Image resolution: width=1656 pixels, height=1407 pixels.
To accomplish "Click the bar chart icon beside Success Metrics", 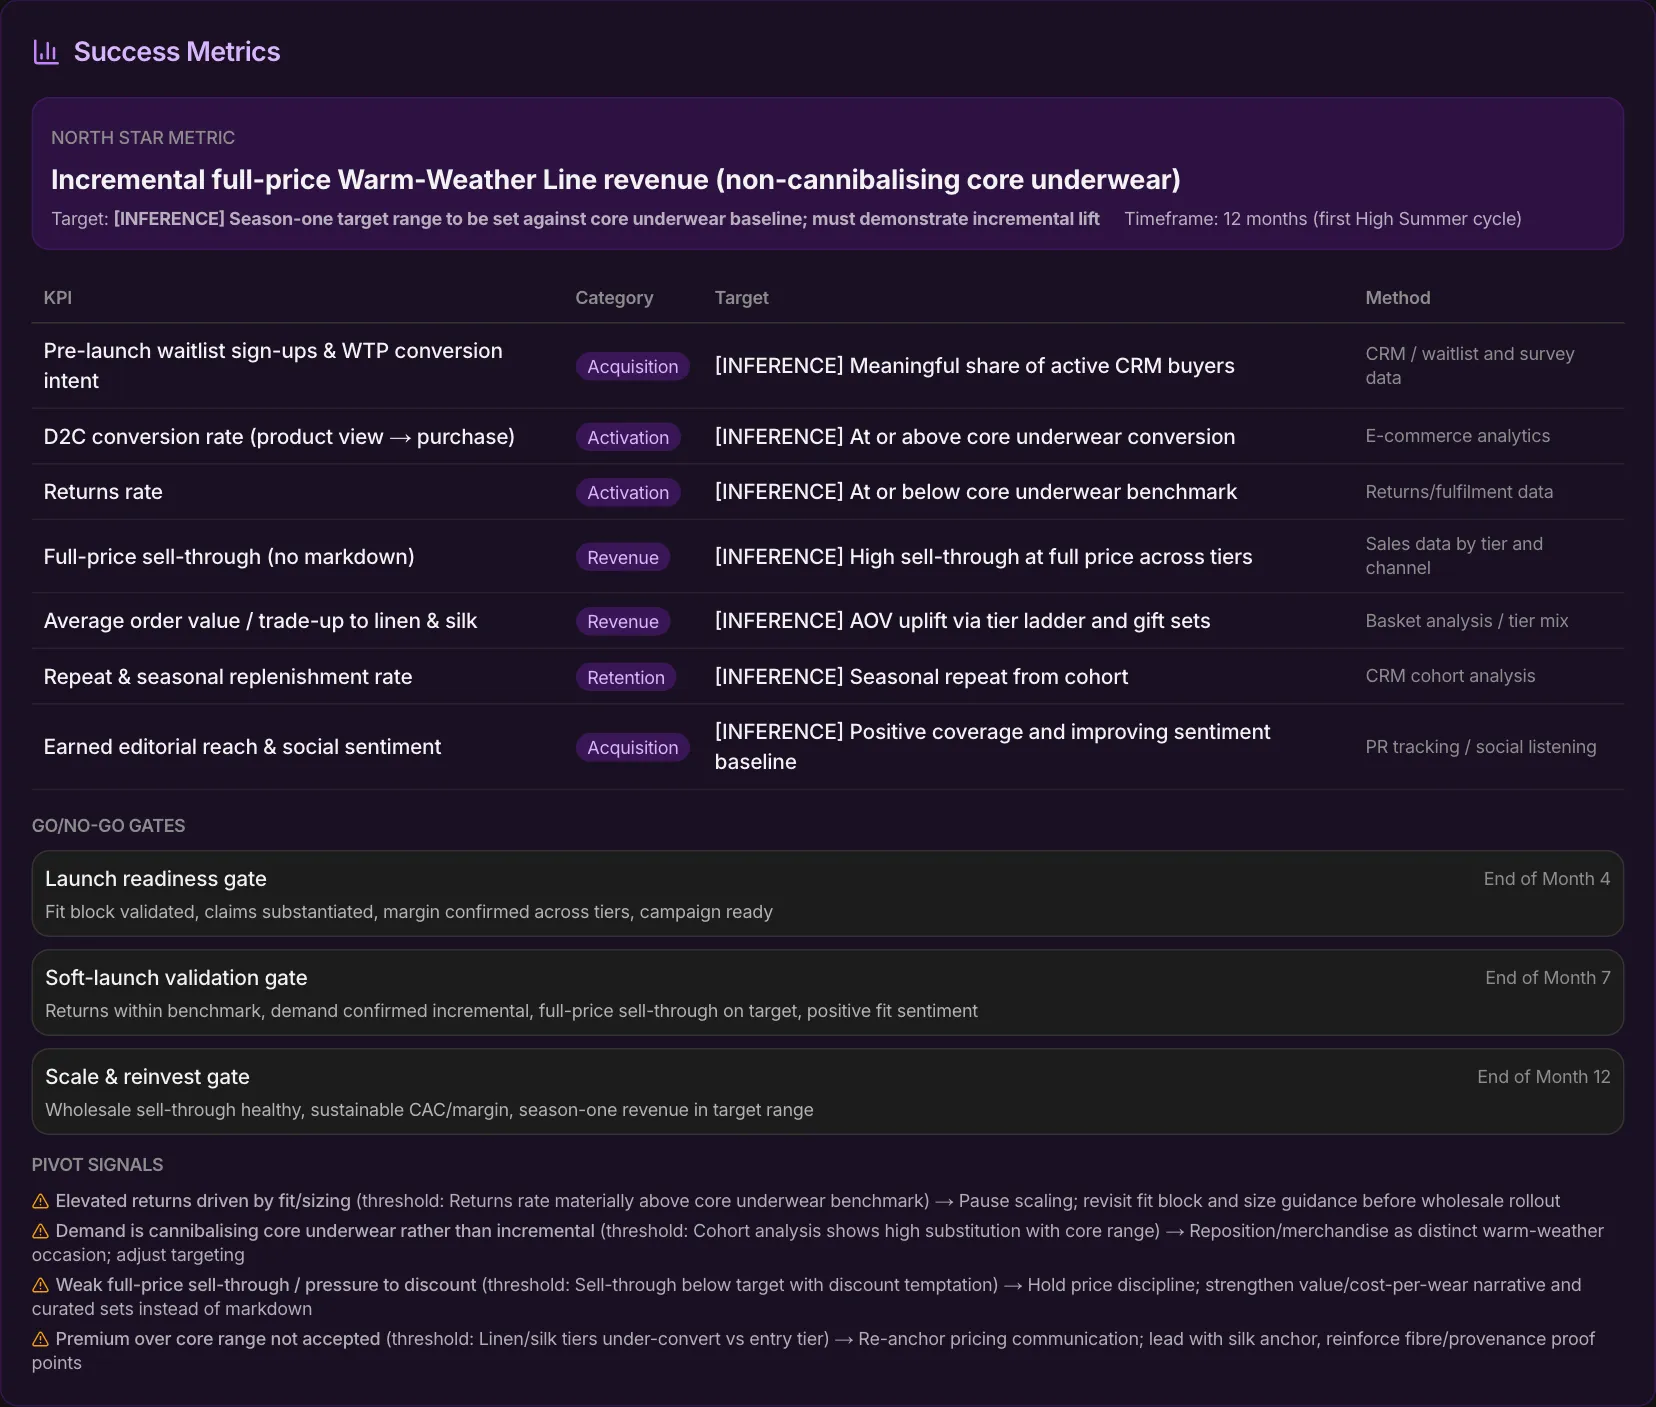I will (46, 52).
